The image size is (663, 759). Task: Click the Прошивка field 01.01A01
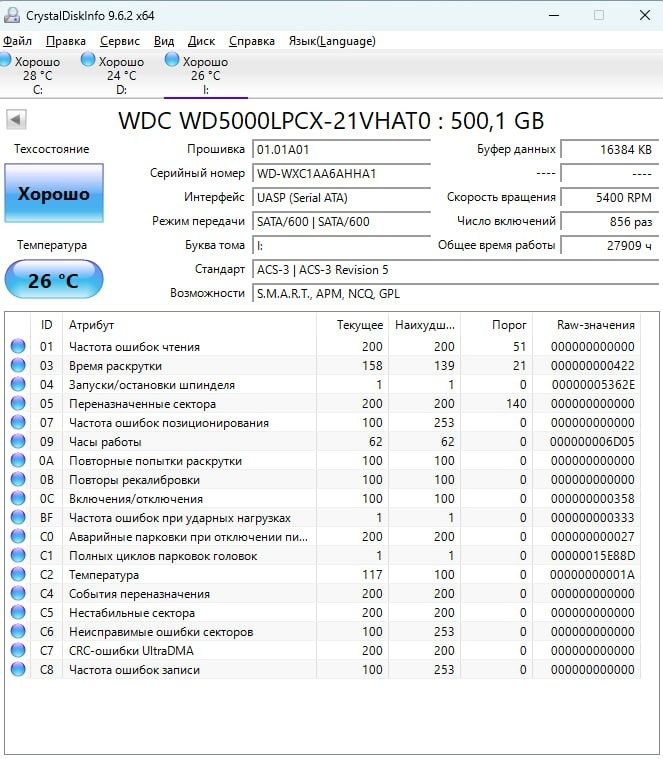[x=341, y=150]
